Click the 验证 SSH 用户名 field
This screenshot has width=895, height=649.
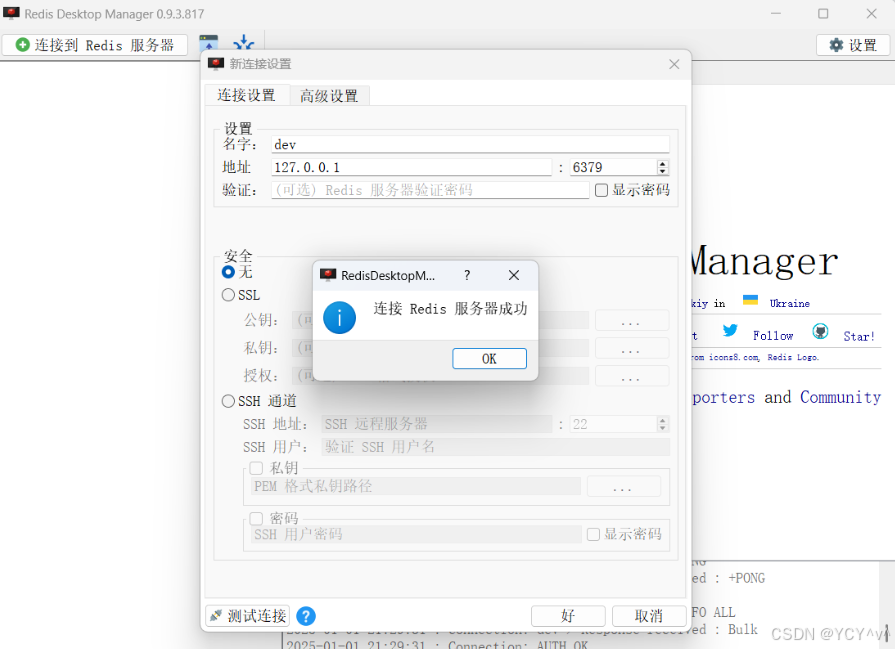pos(495,447)
